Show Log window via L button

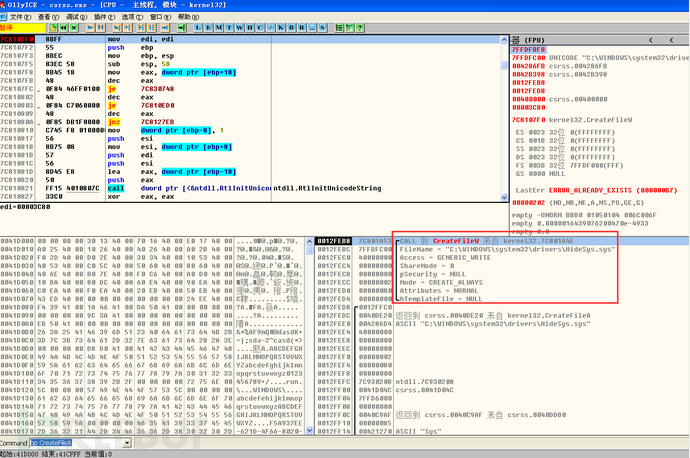(198, 28)
